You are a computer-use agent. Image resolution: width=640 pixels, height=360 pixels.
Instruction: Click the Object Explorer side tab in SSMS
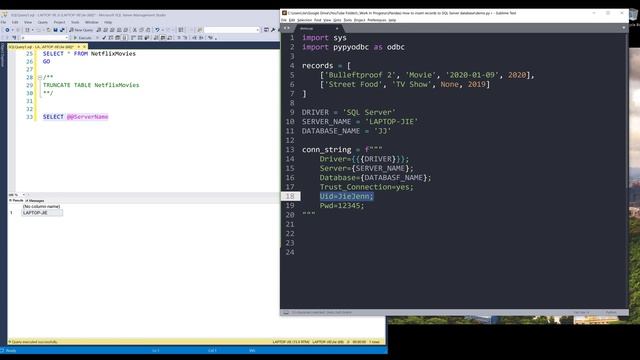click(2, 55)
